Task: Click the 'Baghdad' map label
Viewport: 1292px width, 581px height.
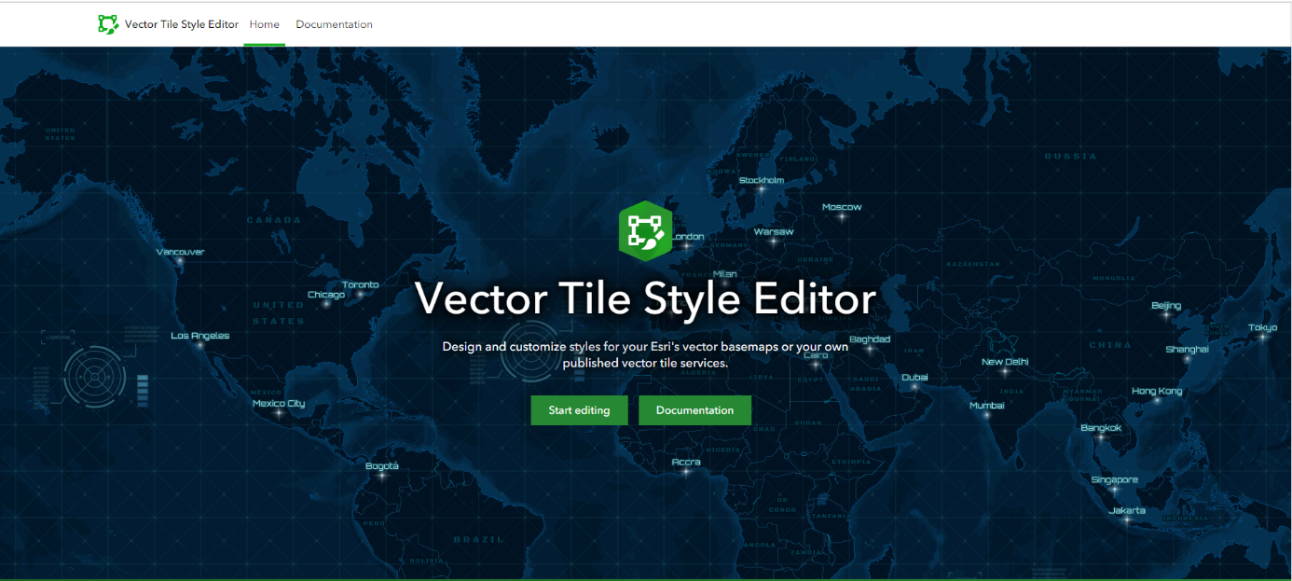Action: click(870, 339)
